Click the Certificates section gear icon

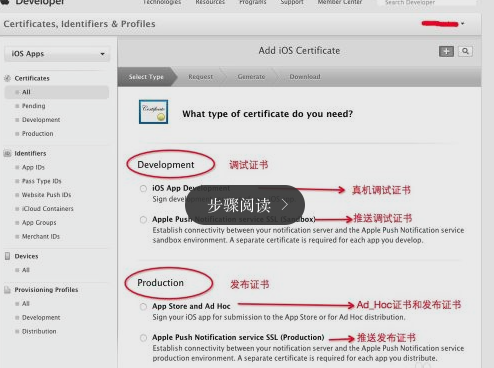pos(7,78)
